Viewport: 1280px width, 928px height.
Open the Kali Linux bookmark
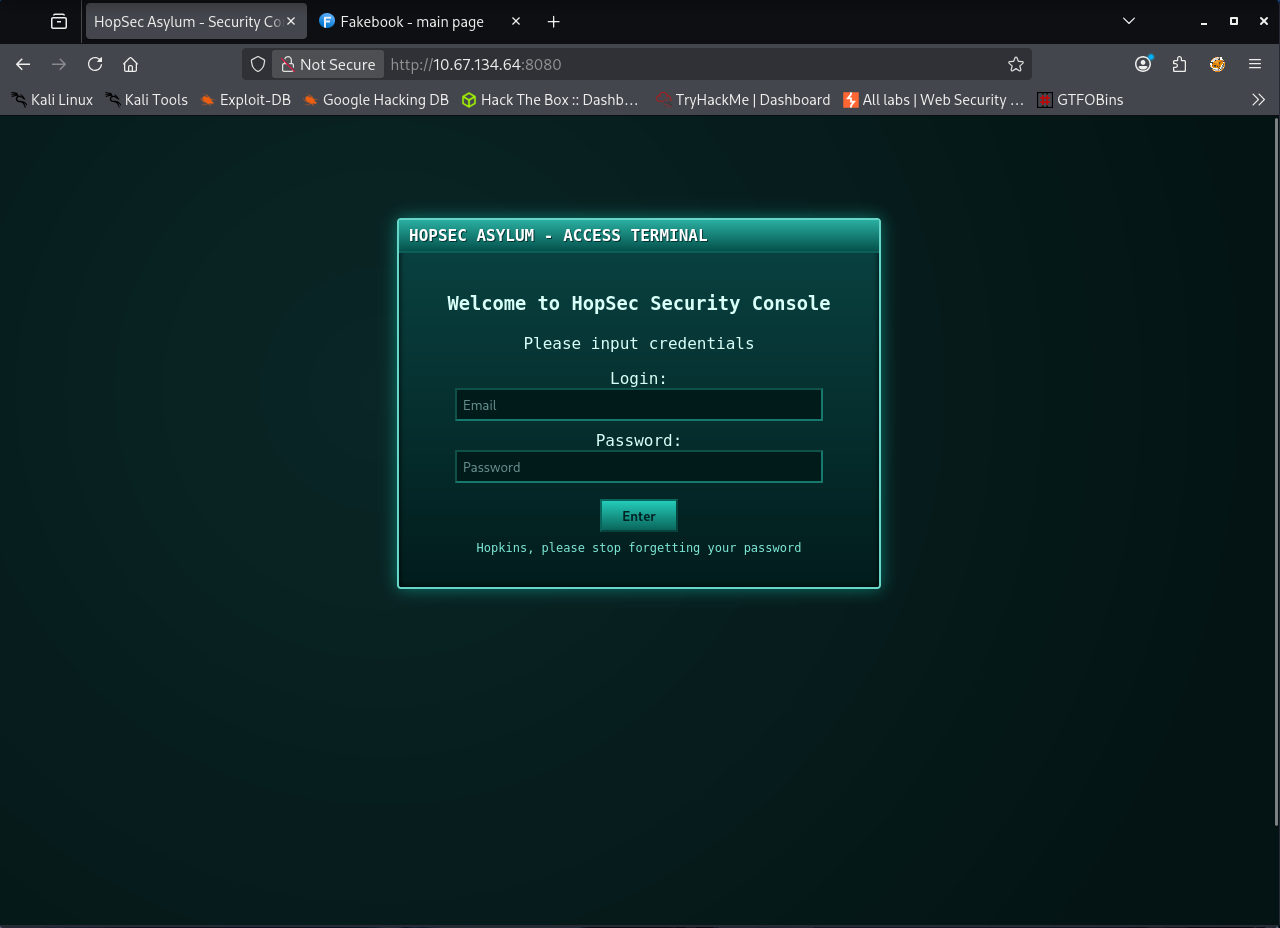click(51, 99)
